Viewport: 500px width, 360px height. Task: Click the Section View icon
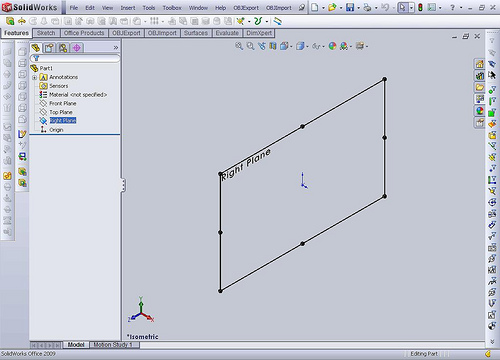[273, 46]
